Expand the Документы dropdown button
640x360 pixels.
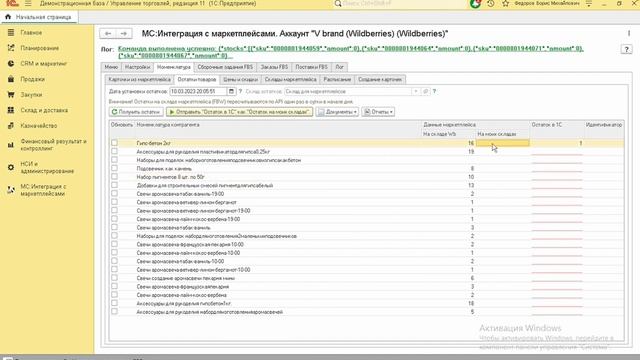[x=337, y=112]
